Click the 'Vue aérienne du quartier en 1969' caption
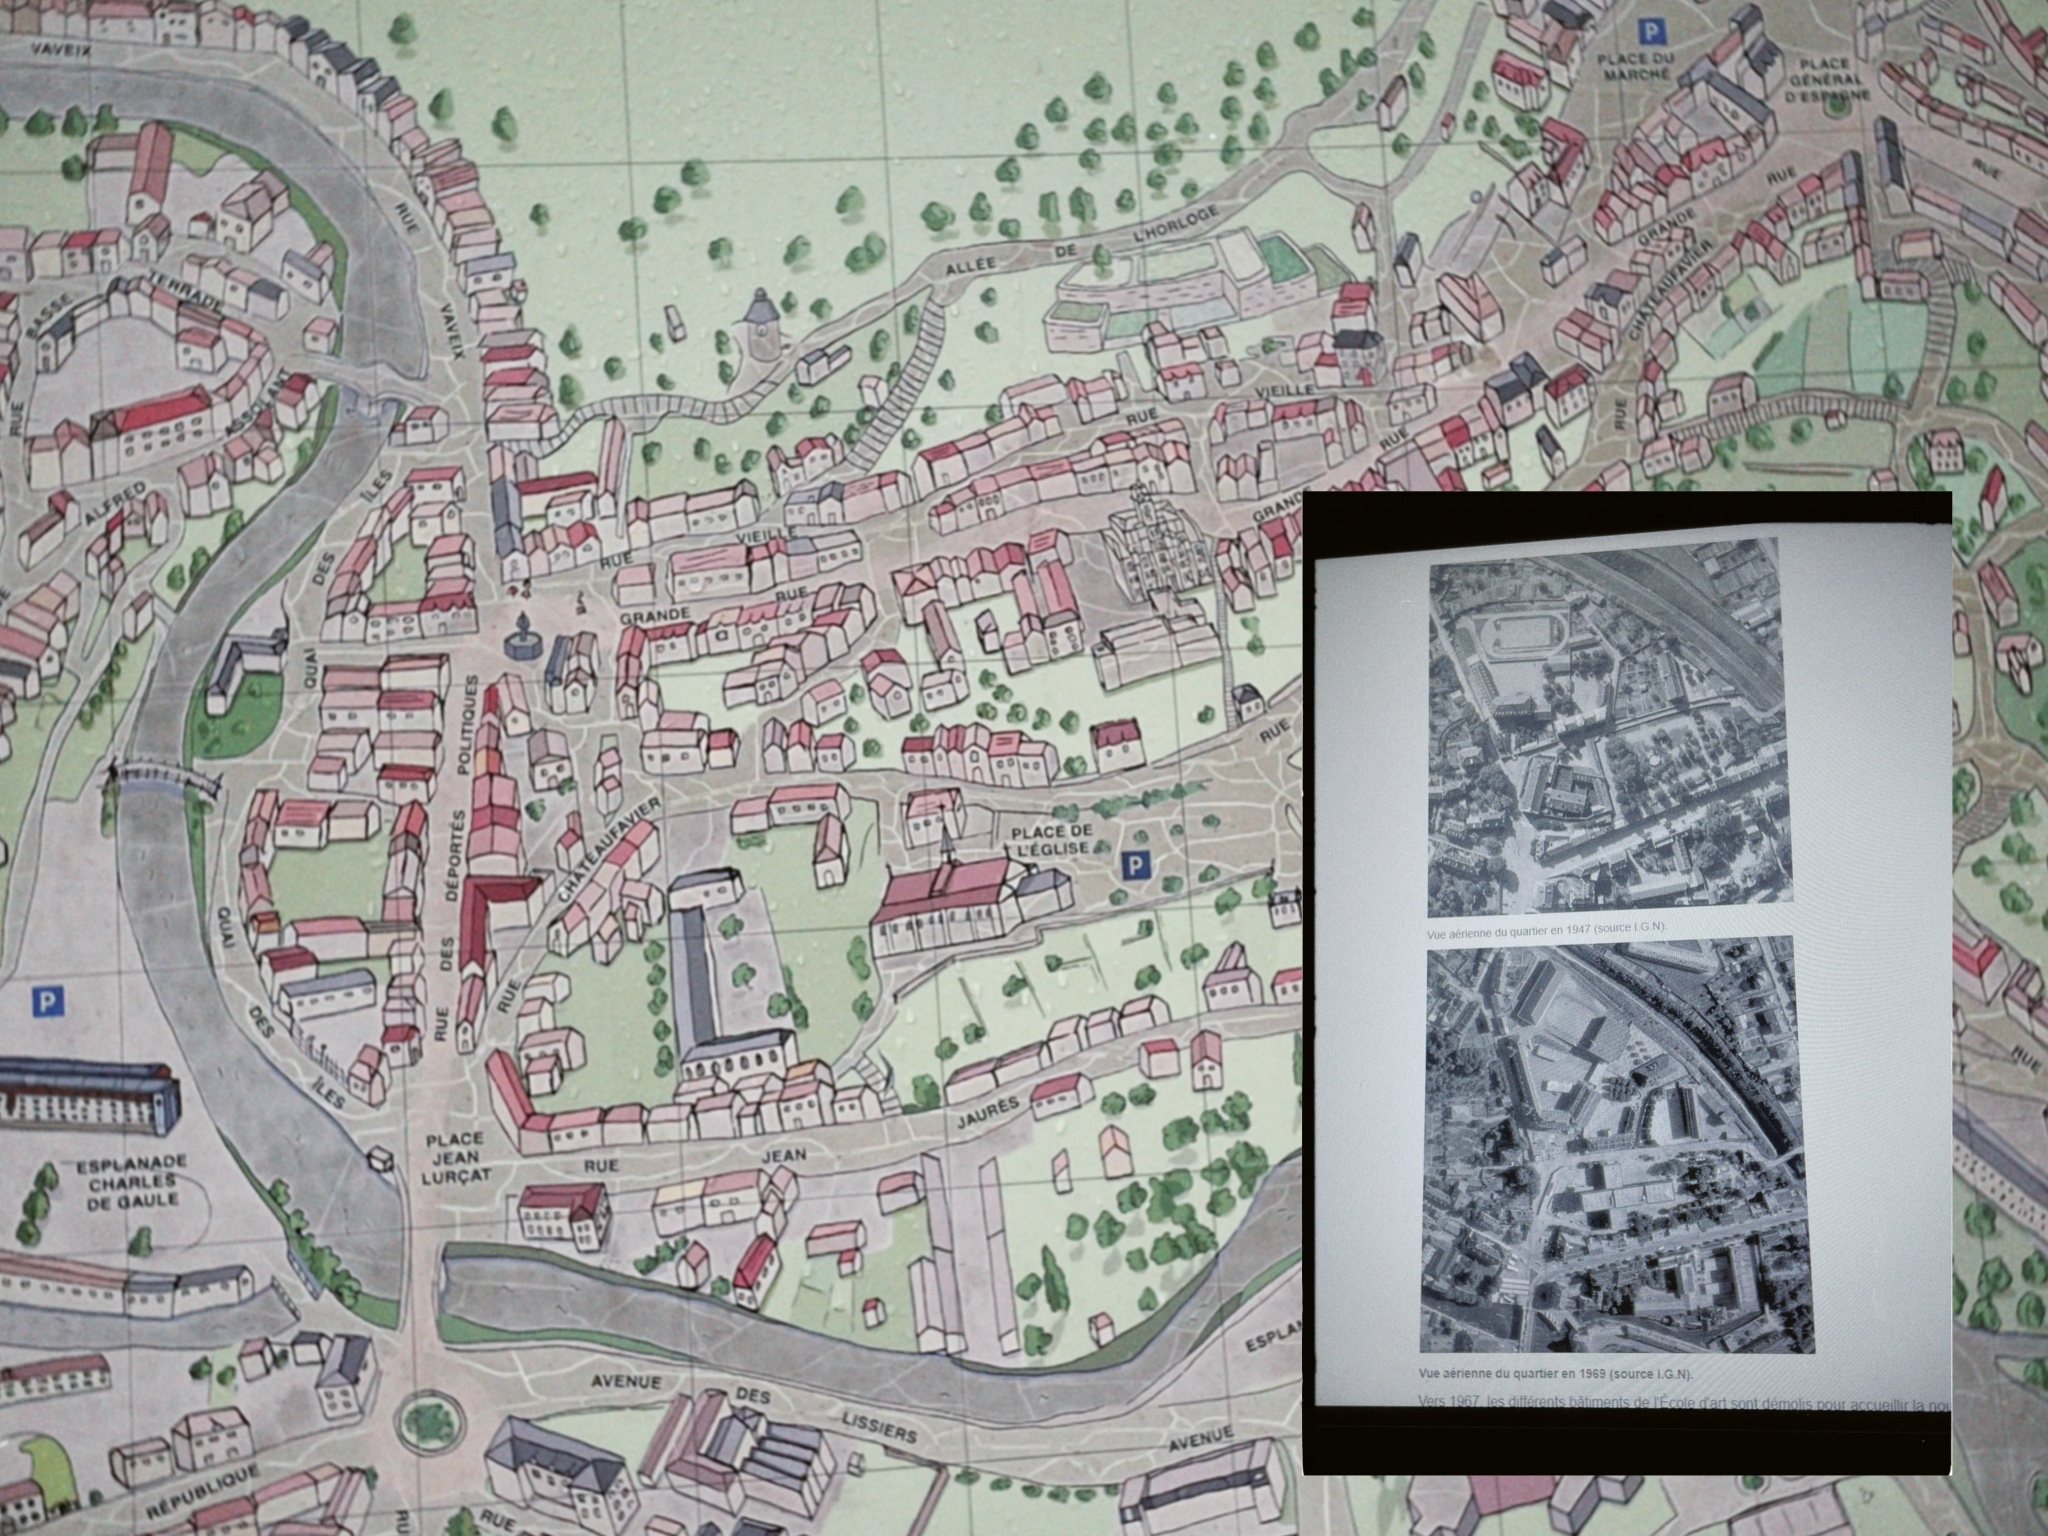This screenshot has height=1536, width=2048. [1554, 1373]
